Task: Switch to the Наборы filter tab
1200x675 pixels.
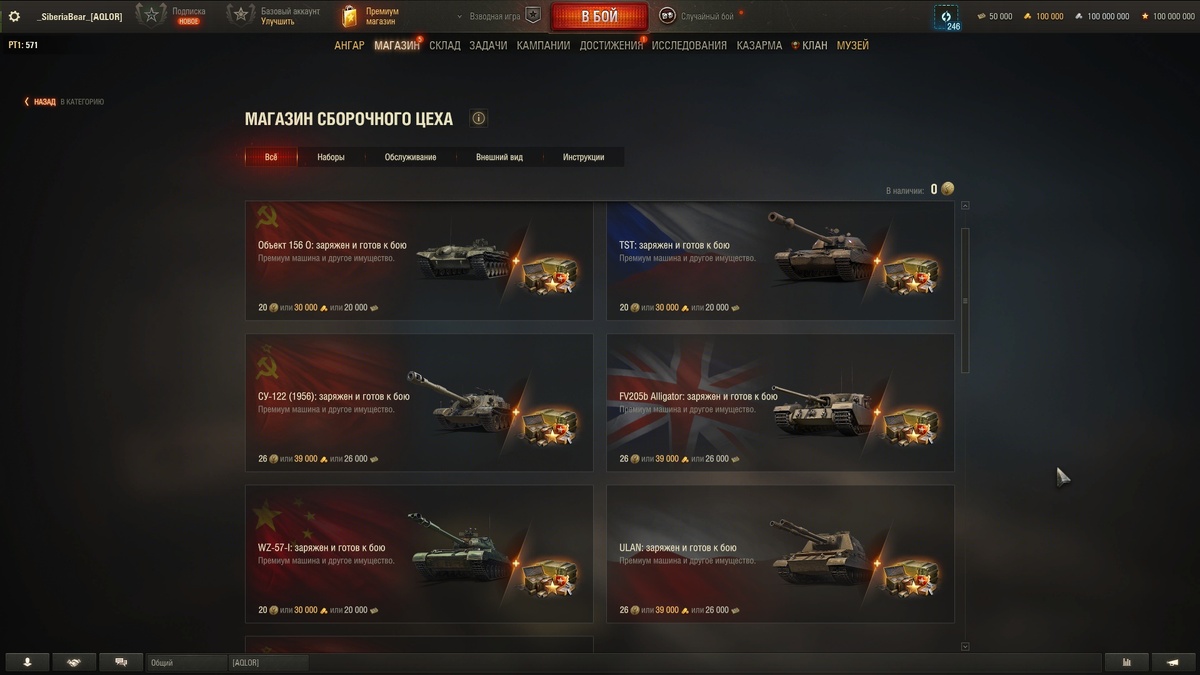Action: click(x=331, y=157)
